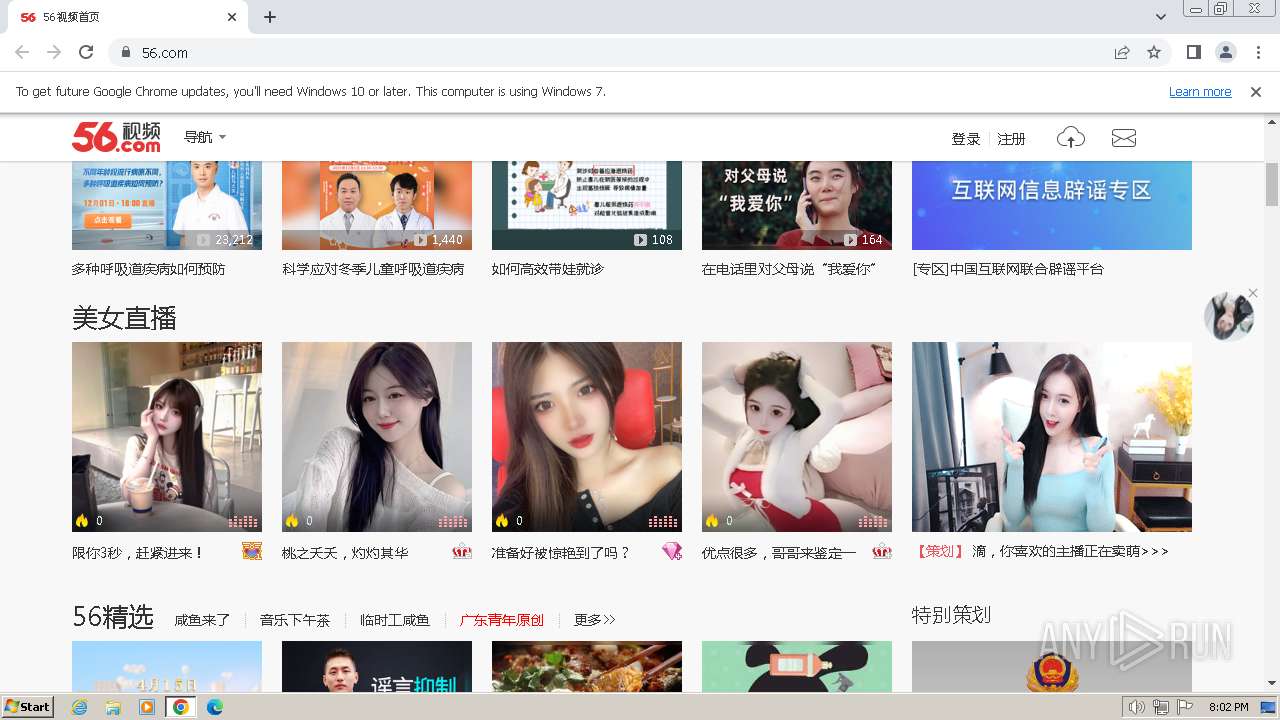Open Windows Media Player from taskbar
Screen dimensions: 1280x720
(x=147, y=707)
